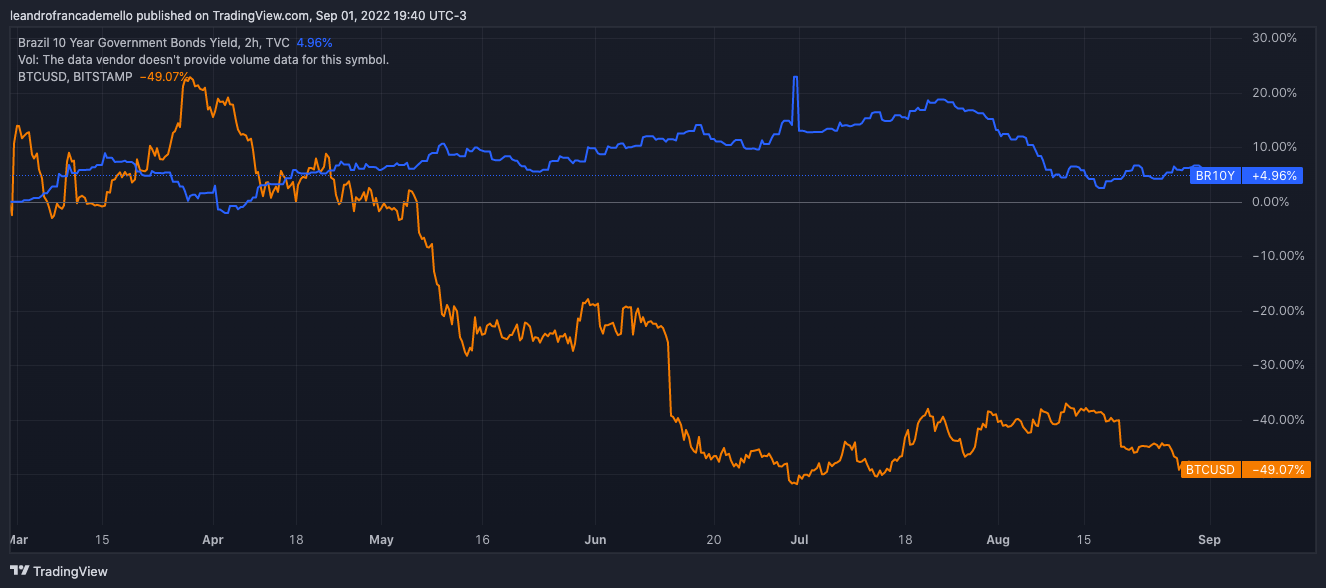Click the Aug date label on time axis

[997, 540]
